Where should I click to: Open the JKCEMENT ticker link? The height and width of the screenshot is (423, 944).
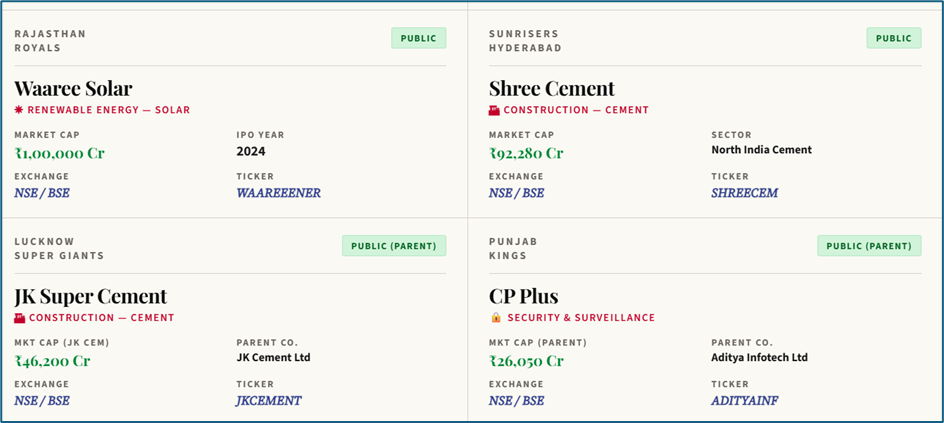click(268, 401)
